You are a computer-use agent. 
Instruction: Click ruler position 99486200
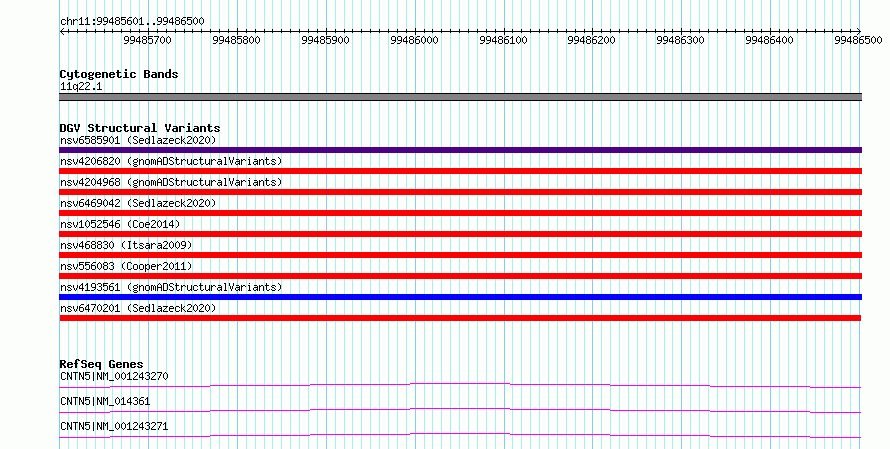[591, 40]
